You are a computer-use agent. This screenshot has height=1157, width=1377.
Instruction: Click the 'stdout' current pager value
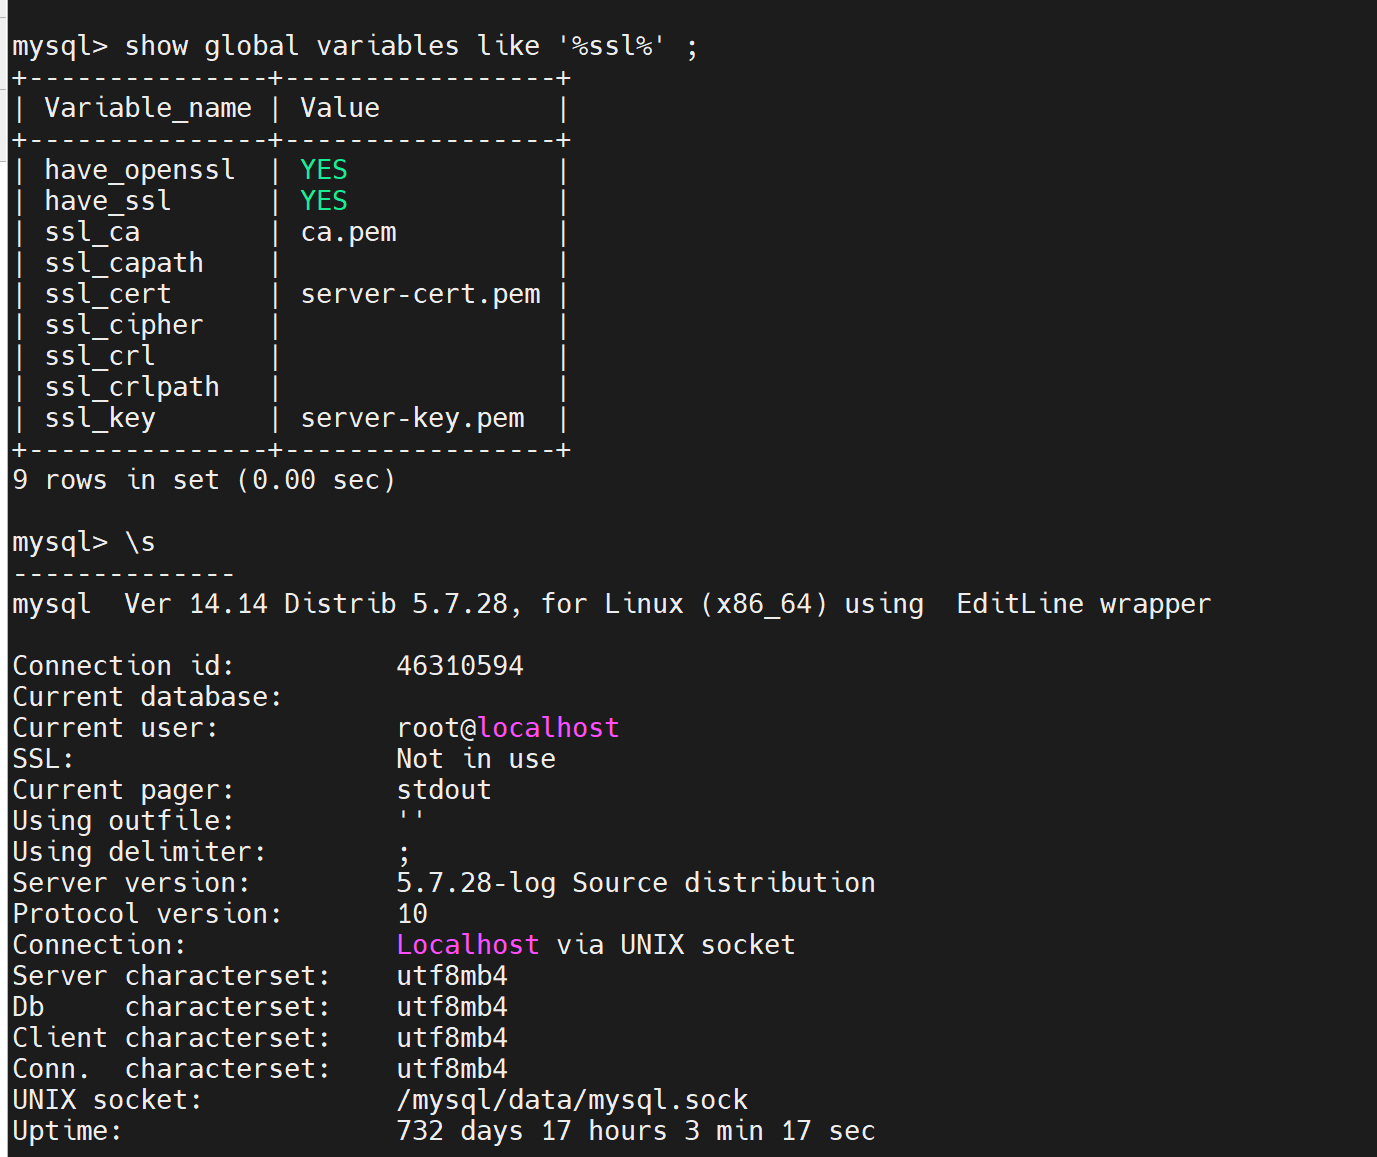click(x=444, y=790)
